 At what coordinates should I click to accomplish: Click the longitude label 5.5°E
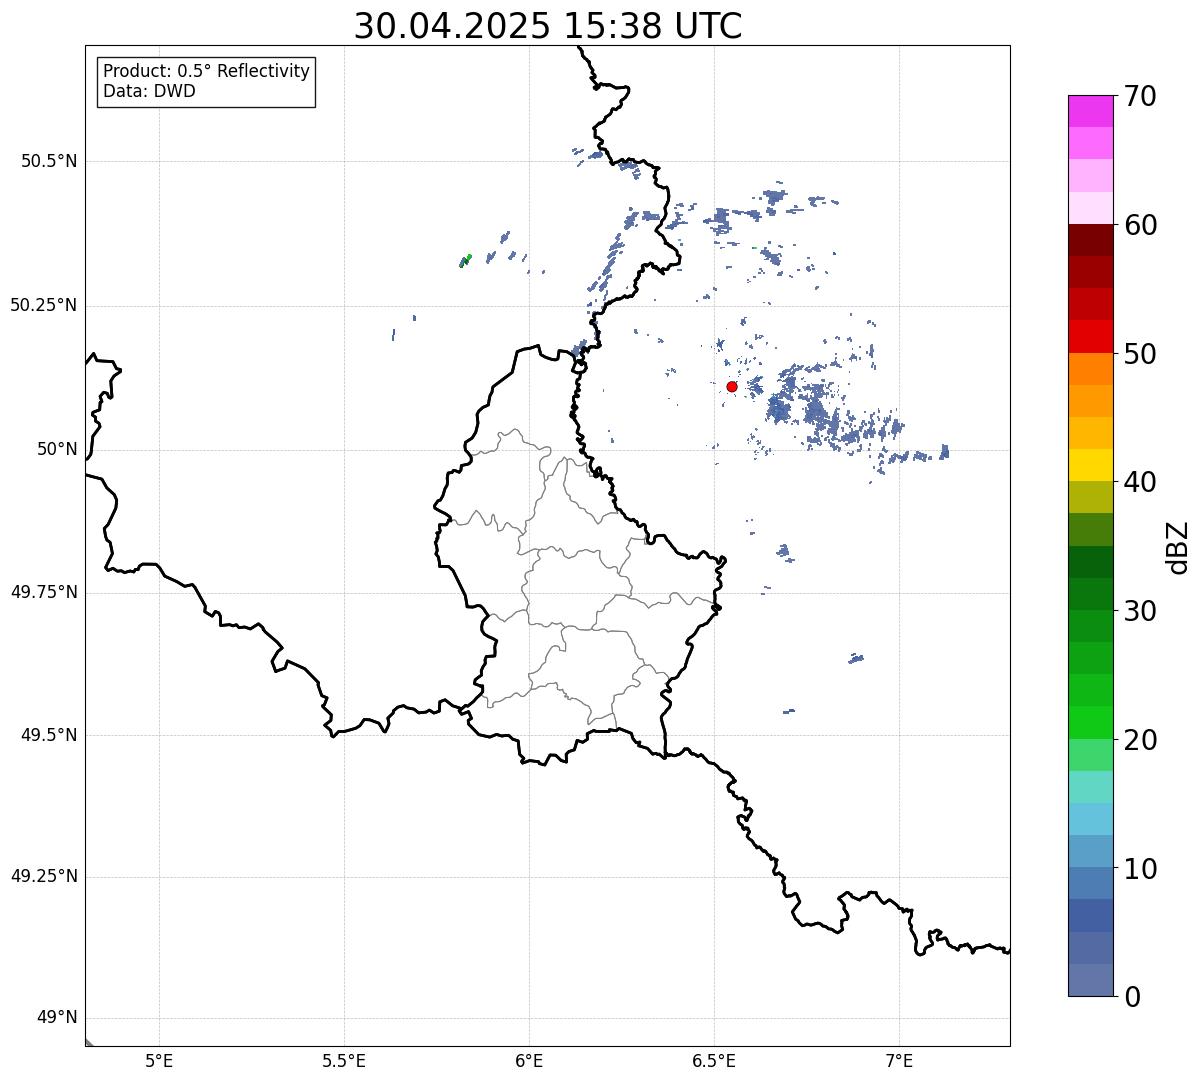pyautogui.click(x=344, y=1061)
